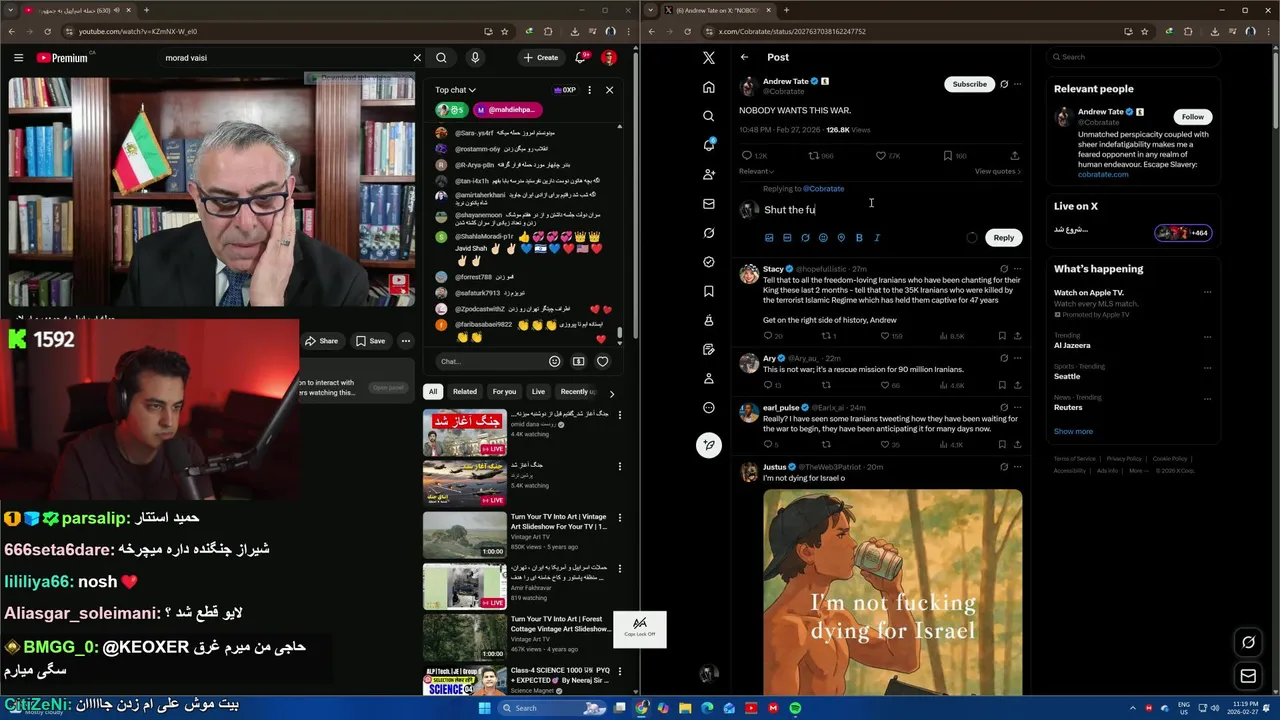This screenshot has height=720, width=1280.
Task: Click the YouTube Premium logo
Action: pos(64,58)
